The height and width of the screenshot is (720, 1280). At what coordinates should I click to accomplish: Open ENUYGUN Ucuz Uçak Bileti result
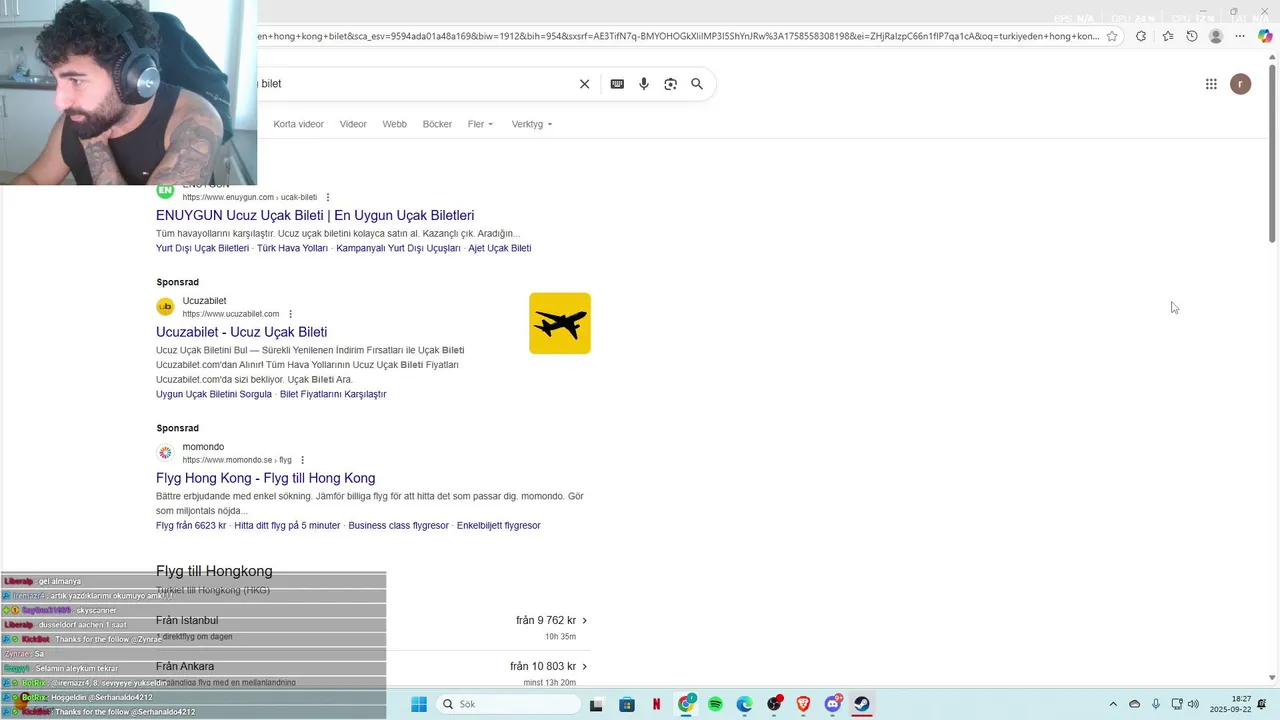point(315,215)
